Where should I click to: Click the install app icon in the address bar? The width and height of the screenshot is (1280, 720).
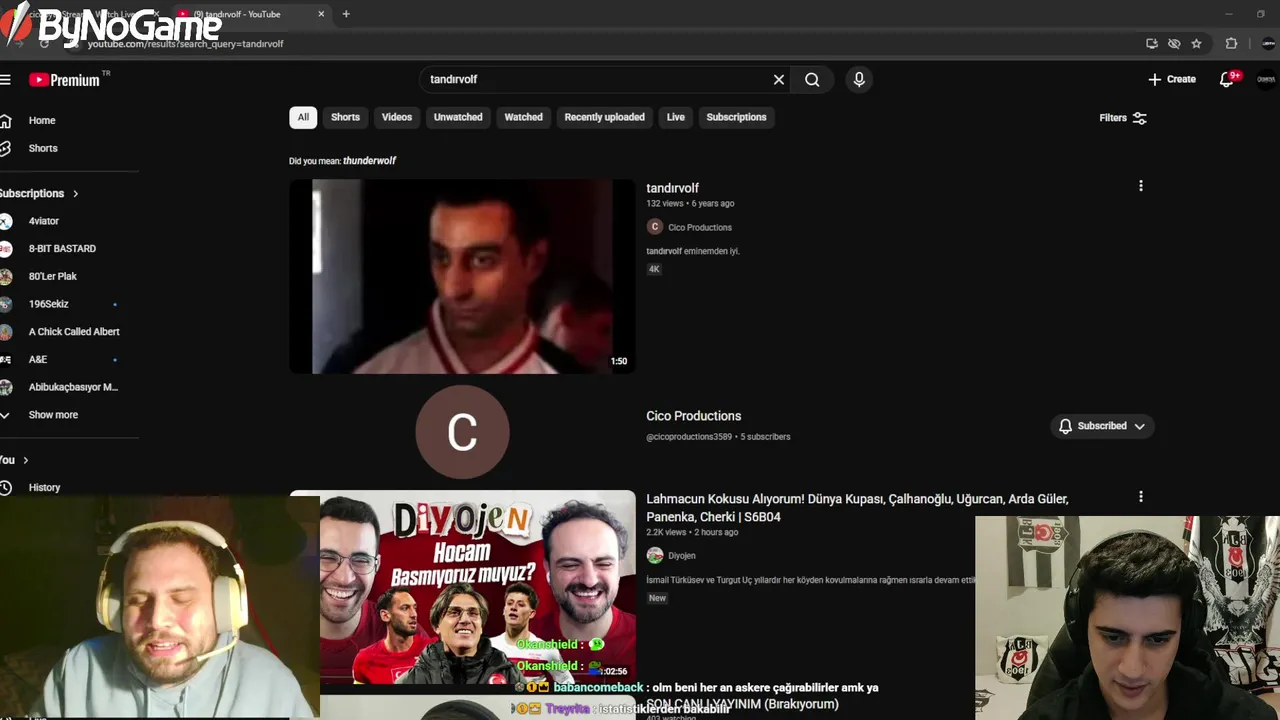coord(1152,44)
